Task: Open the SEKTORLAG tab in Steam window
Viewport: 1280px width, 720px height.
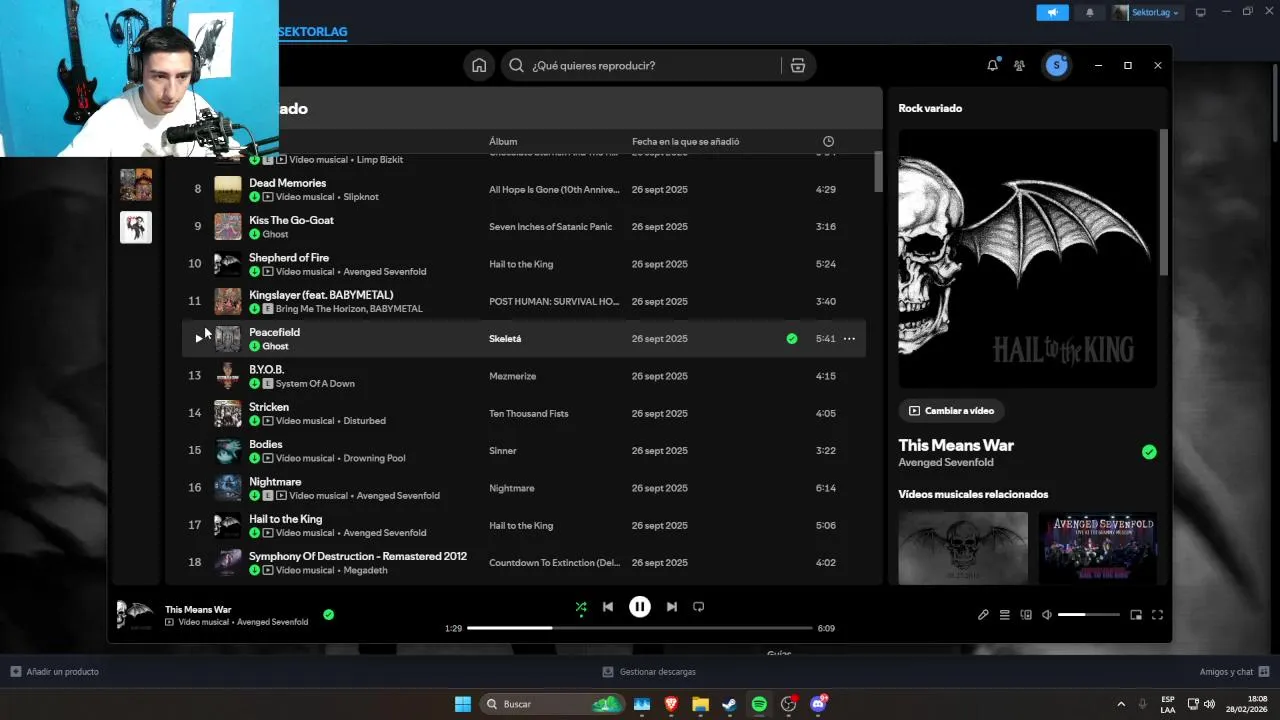Action: [x=313, y=31]
